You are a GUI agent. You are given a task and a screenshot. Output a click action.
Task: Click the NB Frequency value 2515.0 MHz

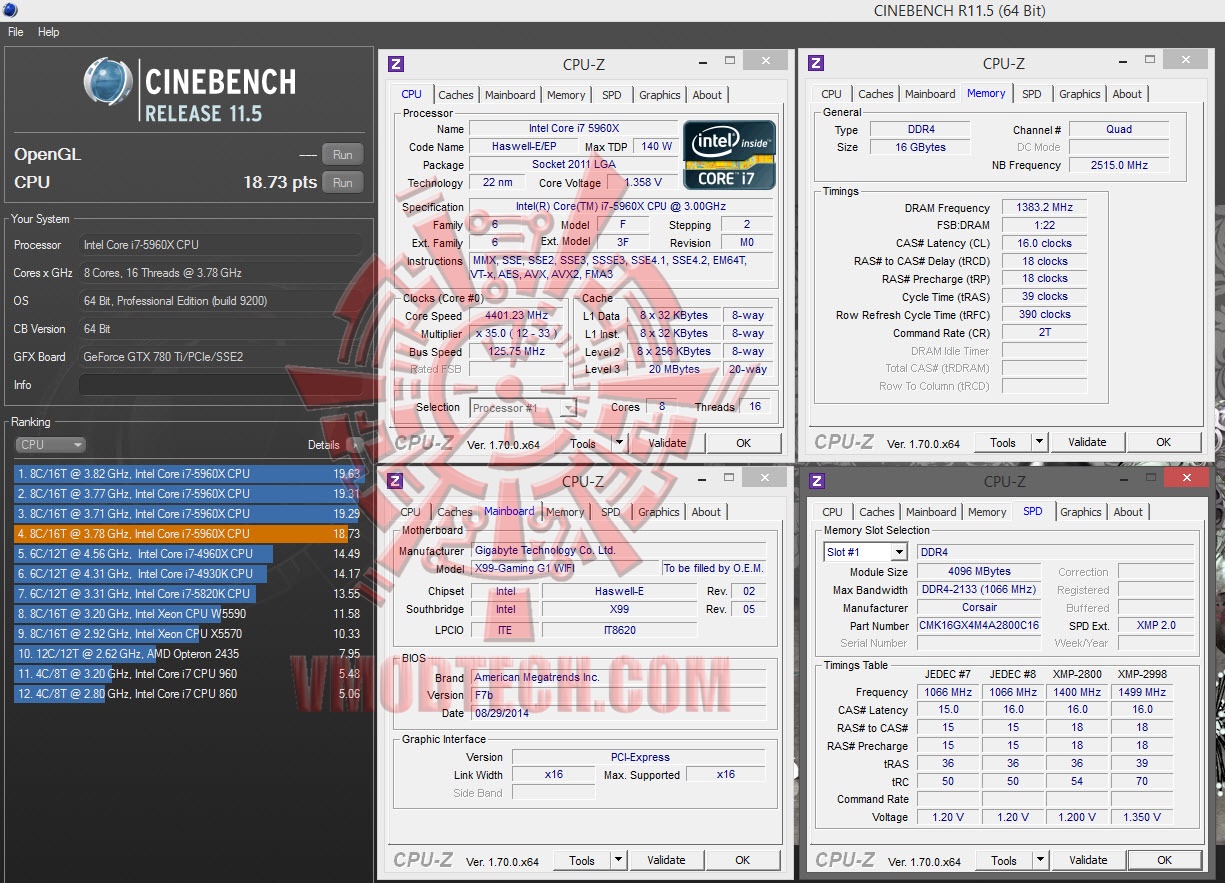pos(1119,165)
